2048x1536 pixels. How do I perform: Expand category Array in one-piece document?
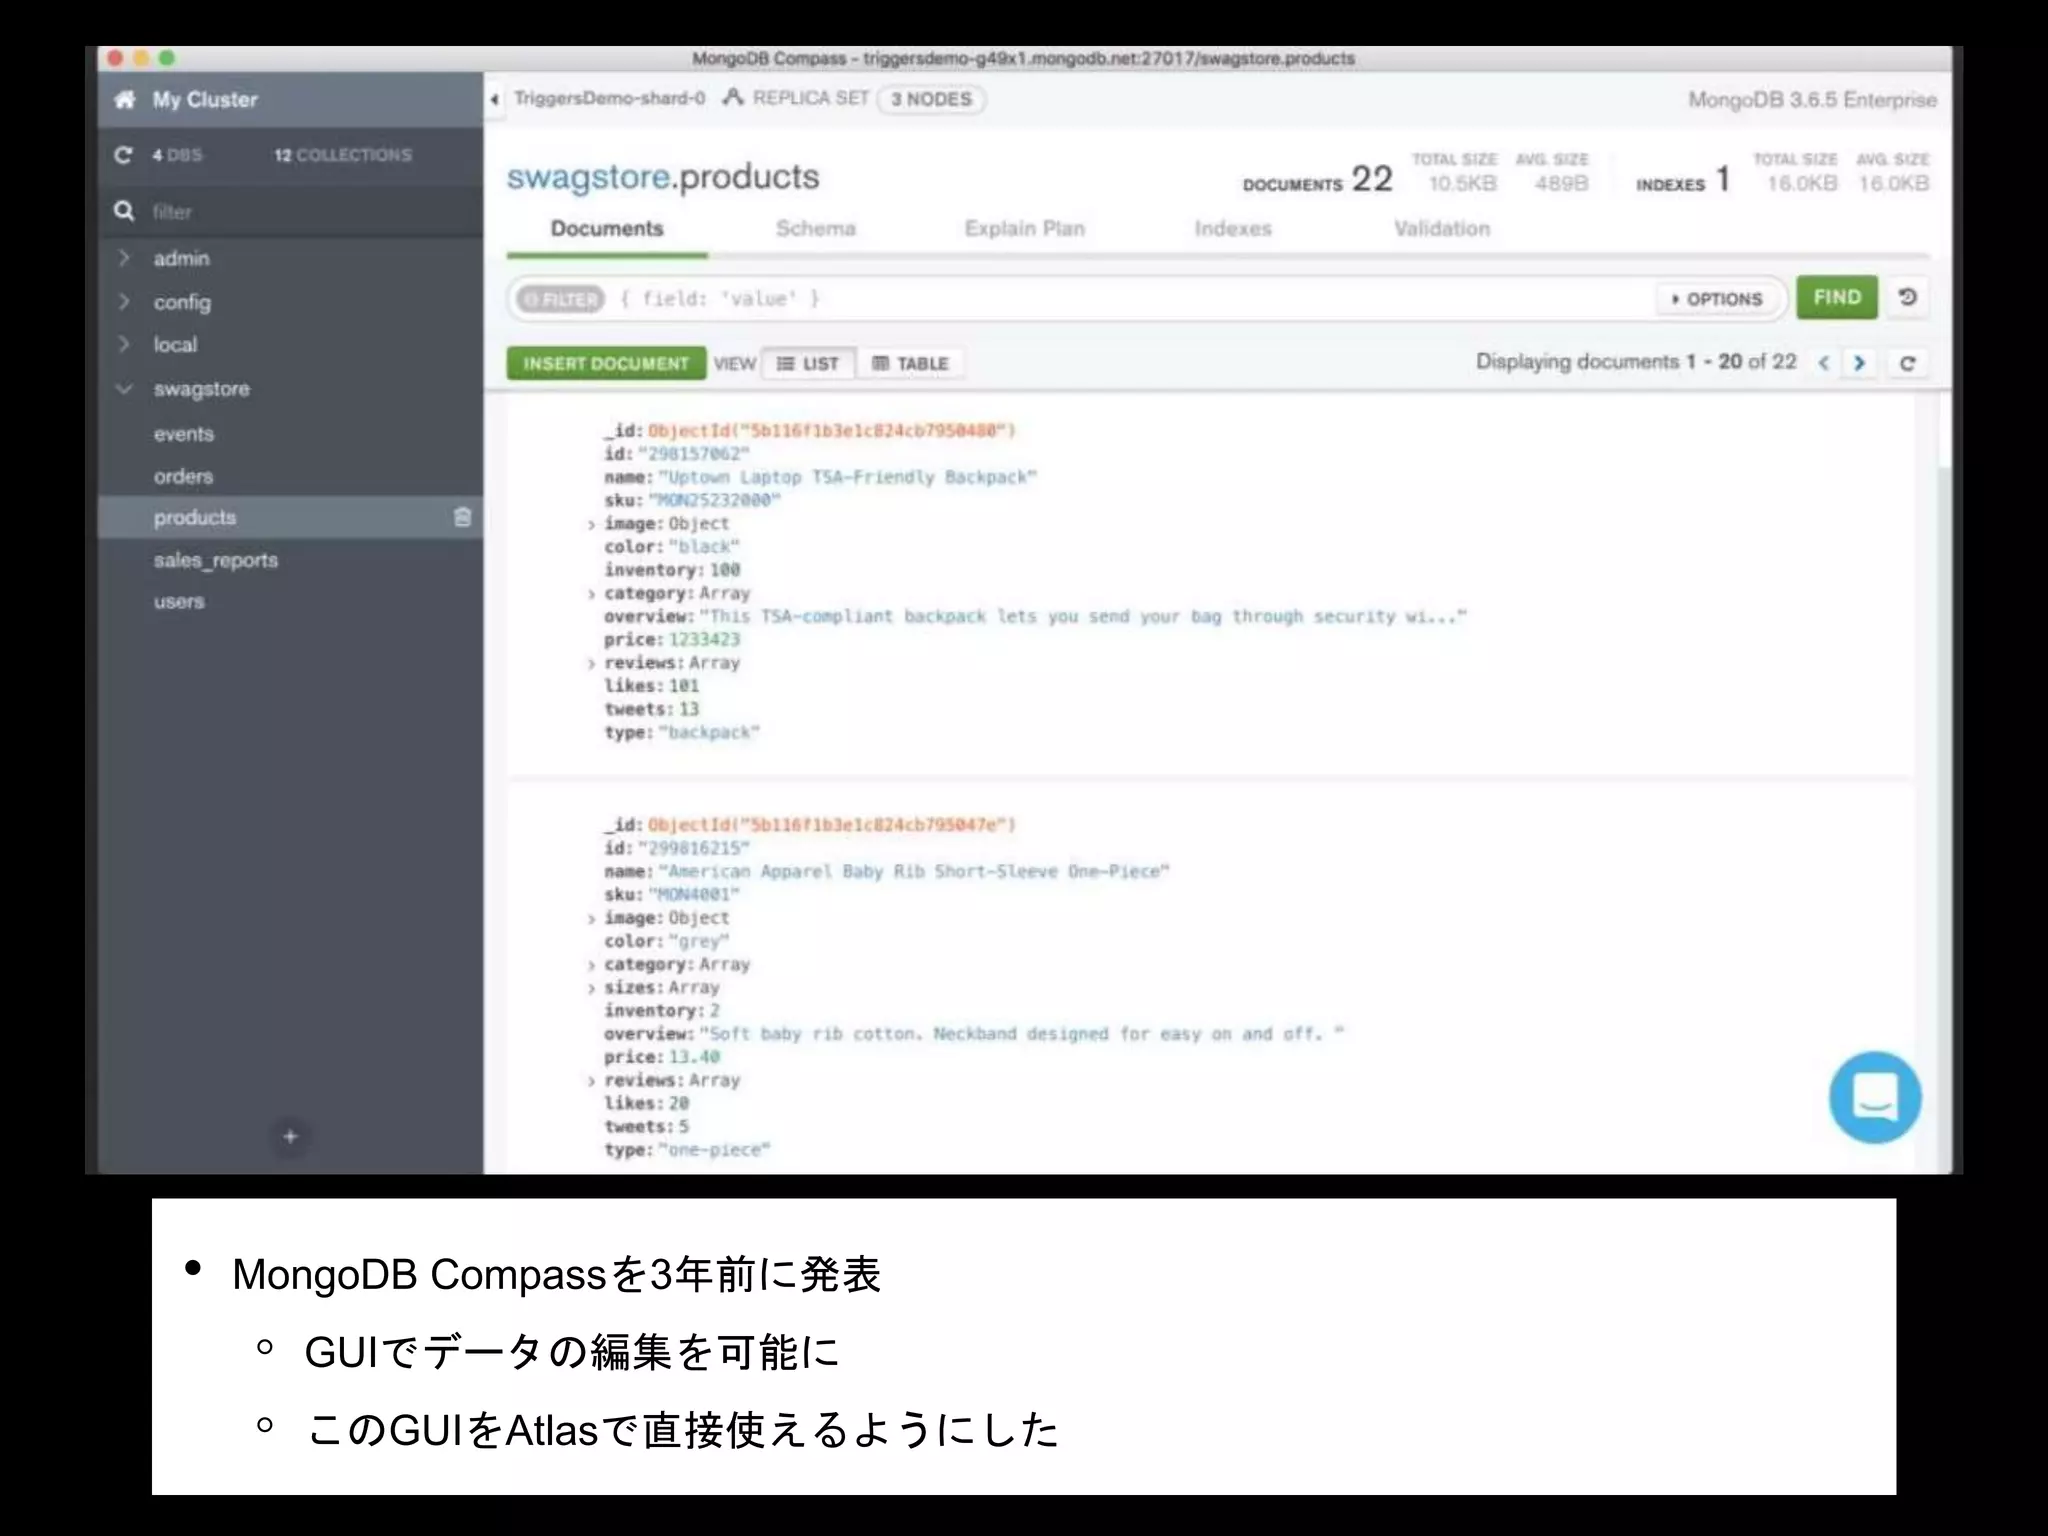591,965
